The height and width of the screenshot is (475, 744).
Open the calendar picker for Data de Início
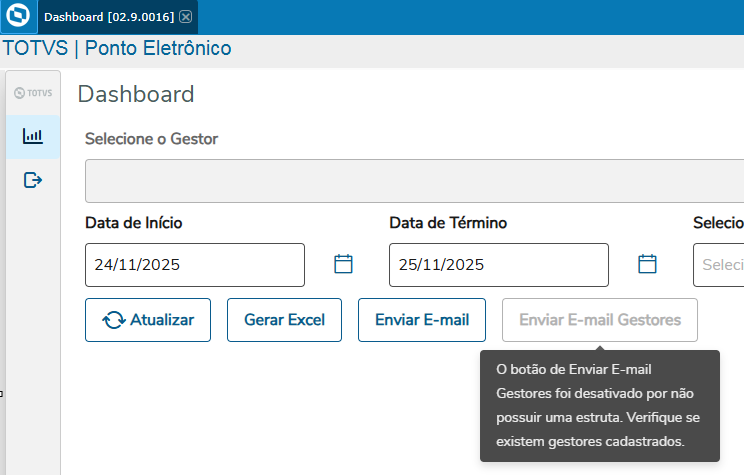tap(343, 264)
